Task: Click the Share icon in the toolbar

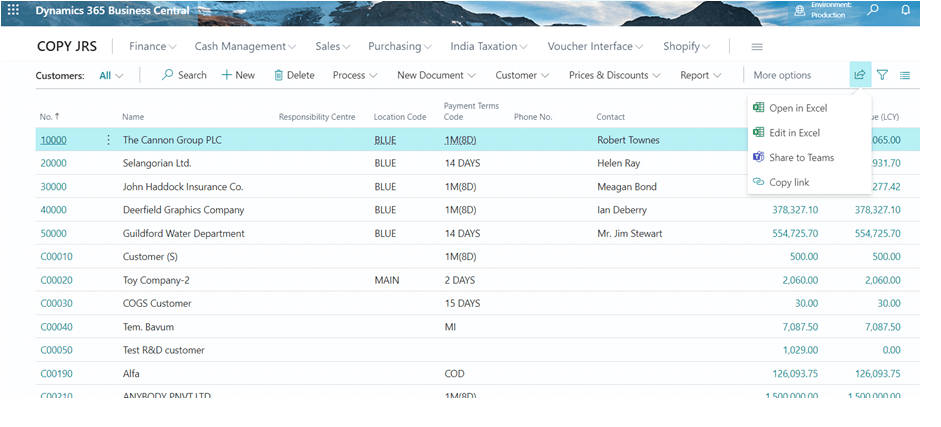Action: 860,75
